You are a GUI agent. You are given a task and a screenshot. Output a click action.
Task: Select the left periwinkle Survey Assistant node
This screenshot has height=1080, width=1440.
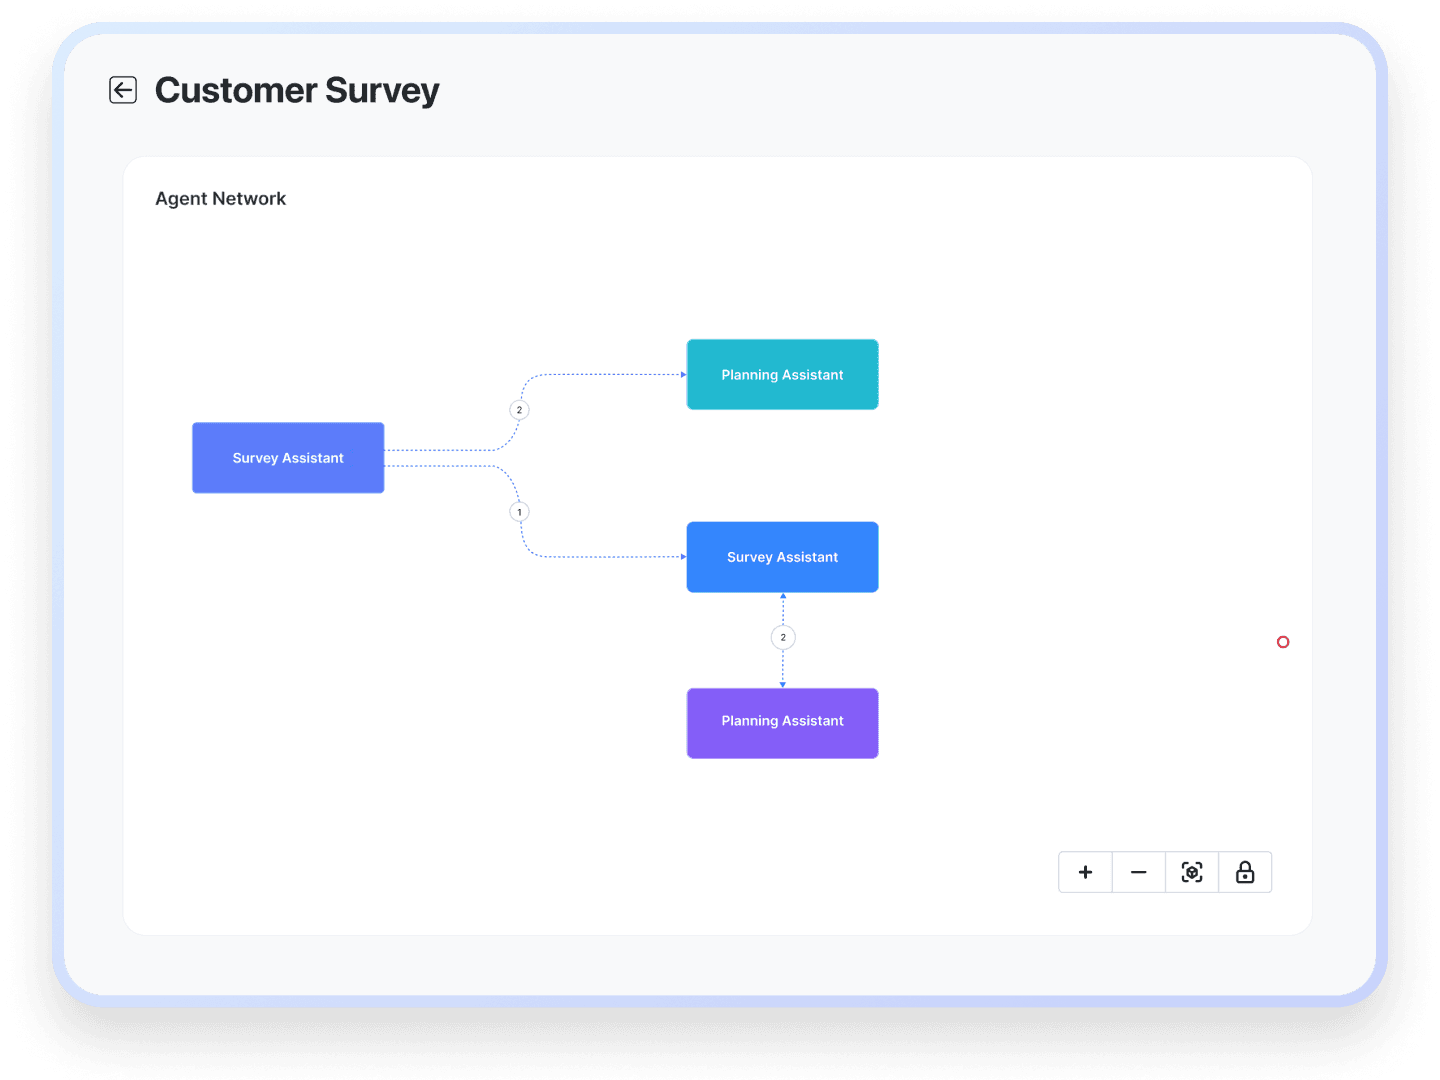[288, 458]
